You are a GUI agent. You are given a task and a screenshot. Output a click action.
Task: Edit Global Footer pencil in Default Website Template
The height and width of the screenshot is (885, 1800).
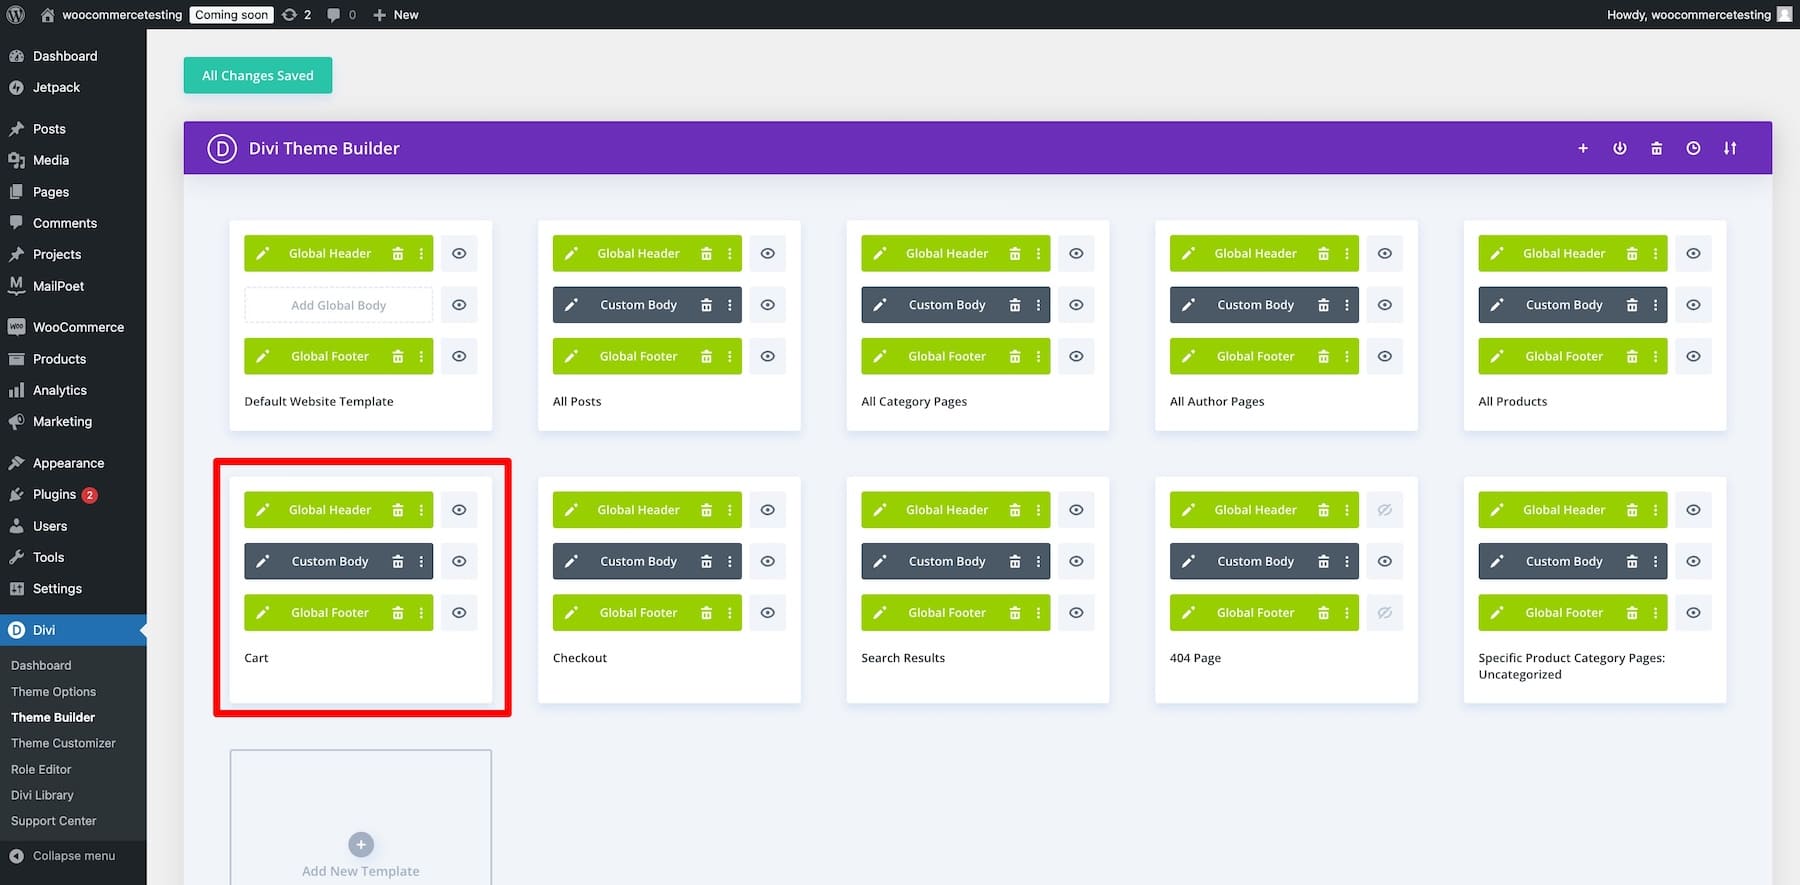click(x=262, y=357)
